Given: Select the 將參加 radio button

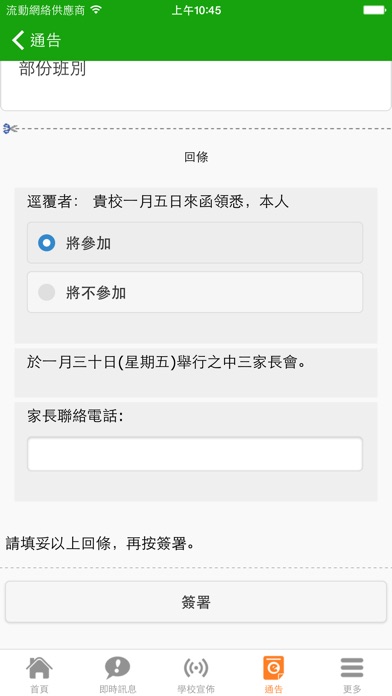Looking at the screenshot, I should coord(47,243).
